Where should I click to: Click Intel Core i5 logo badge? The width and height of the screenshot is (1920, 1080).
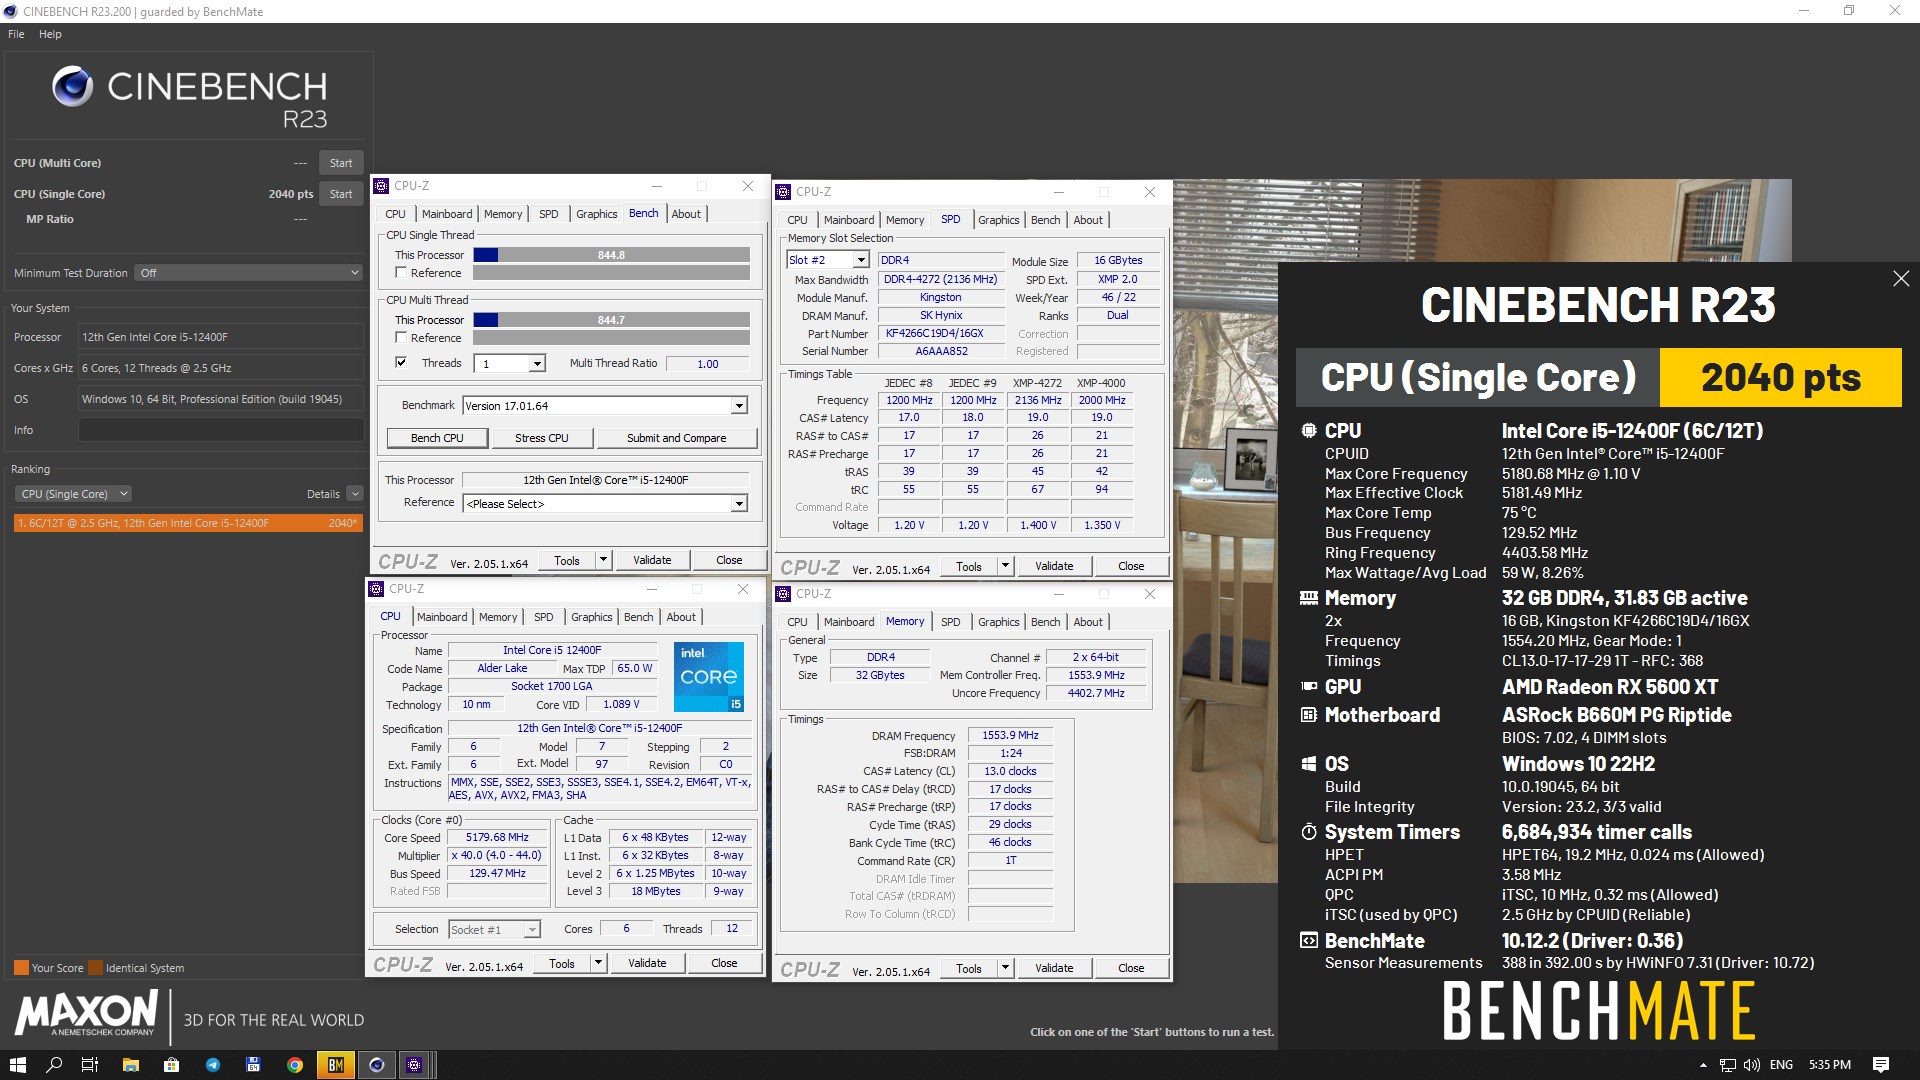pos(709,677)
